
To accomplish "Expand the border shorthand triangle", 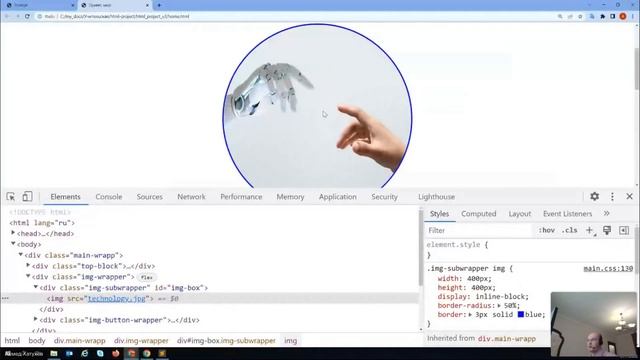I will click(470, 315).
